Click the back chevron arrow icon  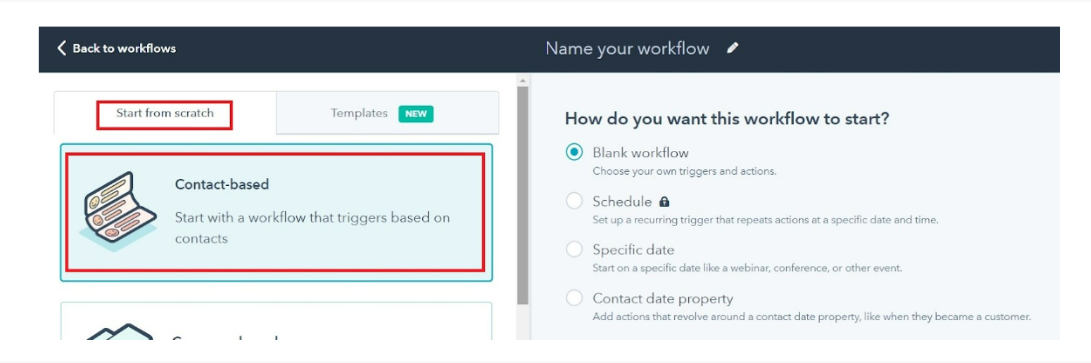click(62, 48)
